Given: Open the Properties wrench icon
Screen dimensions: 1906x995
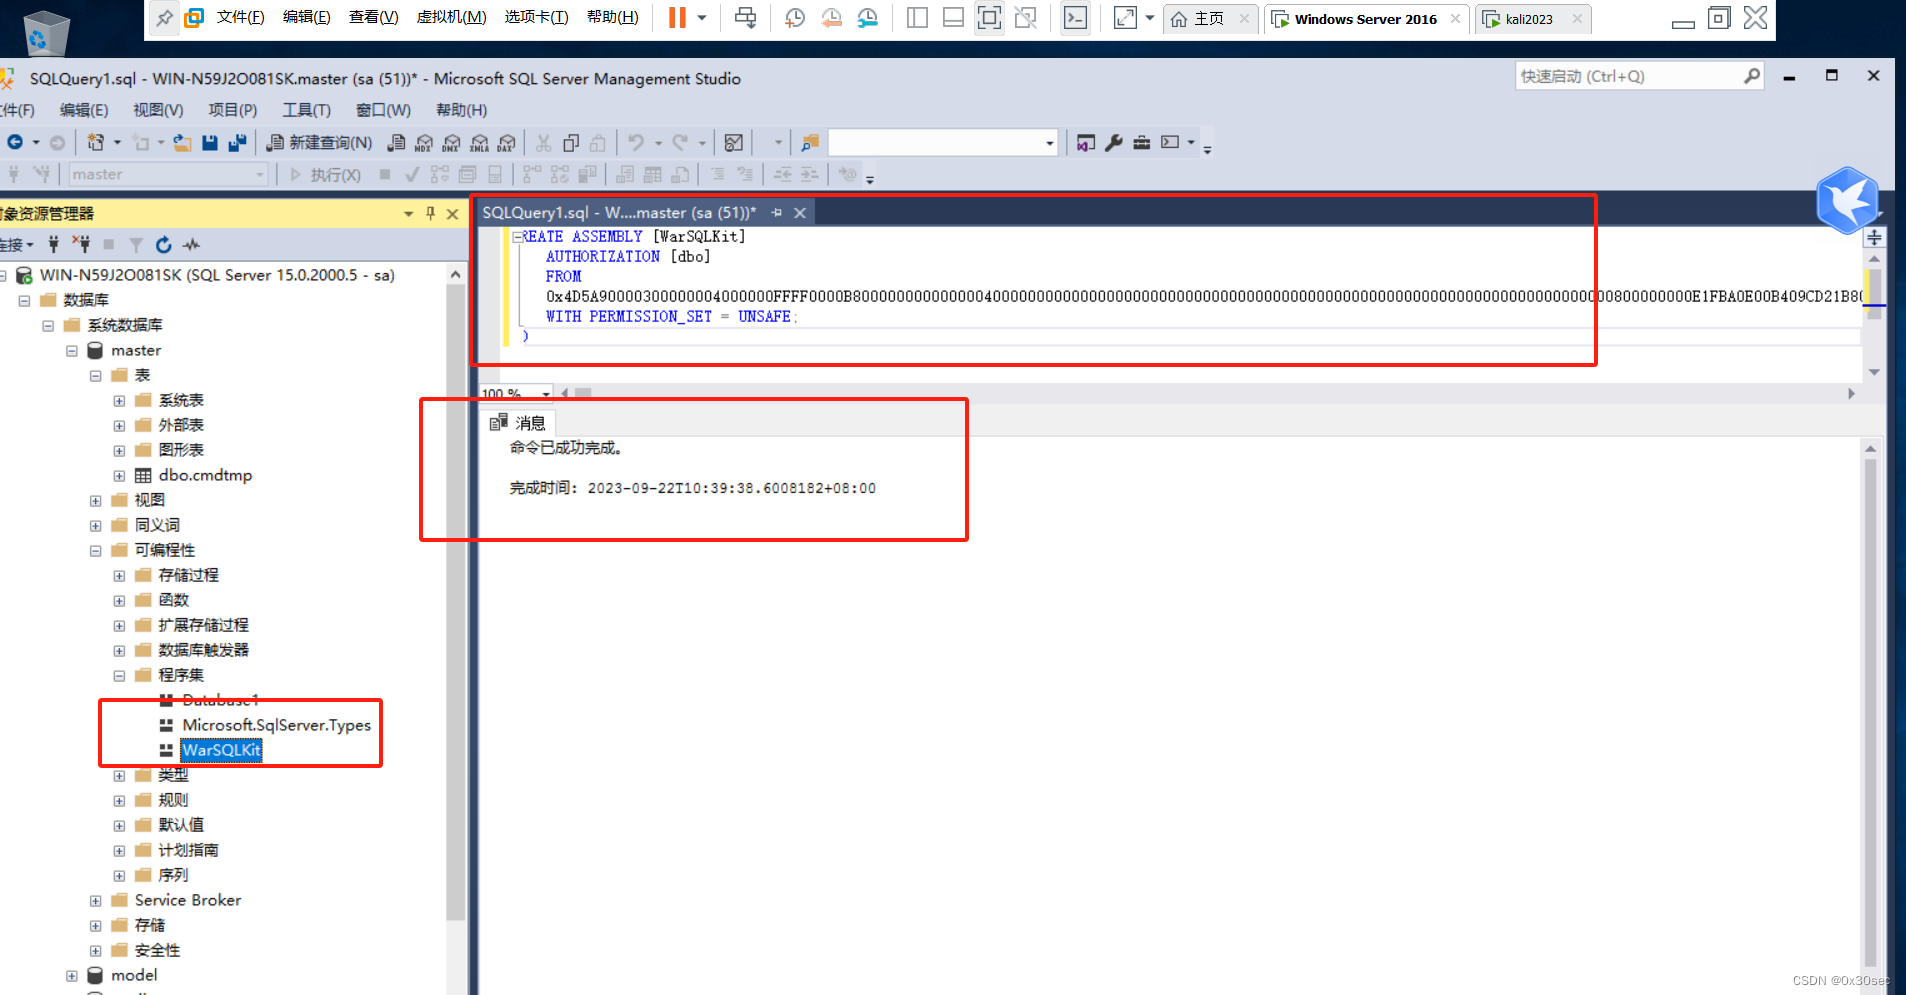Looking at the screenshot, I should click(1114, 143).
